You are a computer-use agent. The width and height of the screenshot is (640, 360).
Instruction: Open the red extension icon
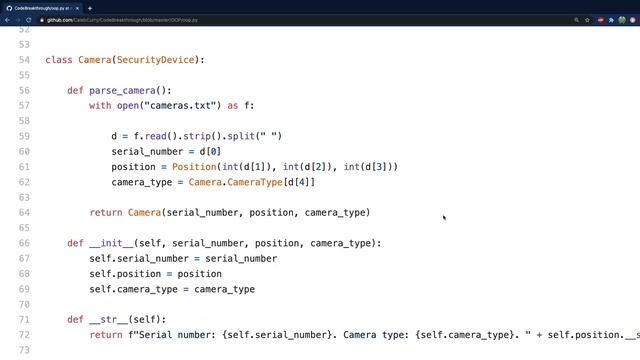600,20
